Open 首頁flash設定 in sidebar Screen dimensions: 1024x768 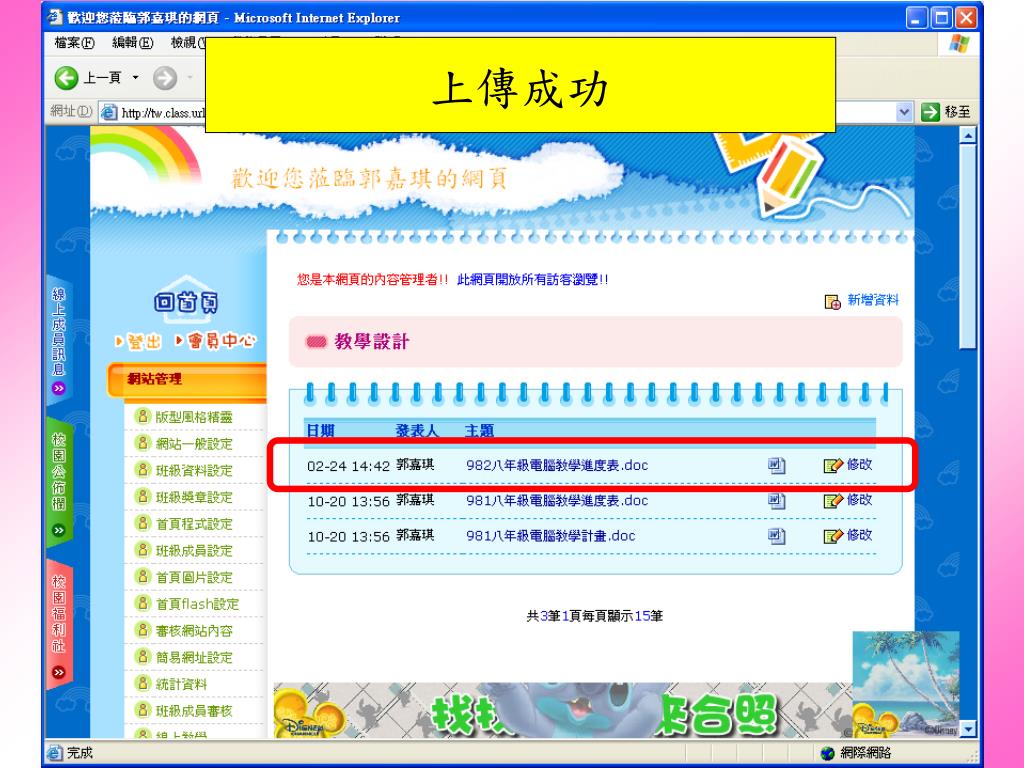[x=197, y=605]
